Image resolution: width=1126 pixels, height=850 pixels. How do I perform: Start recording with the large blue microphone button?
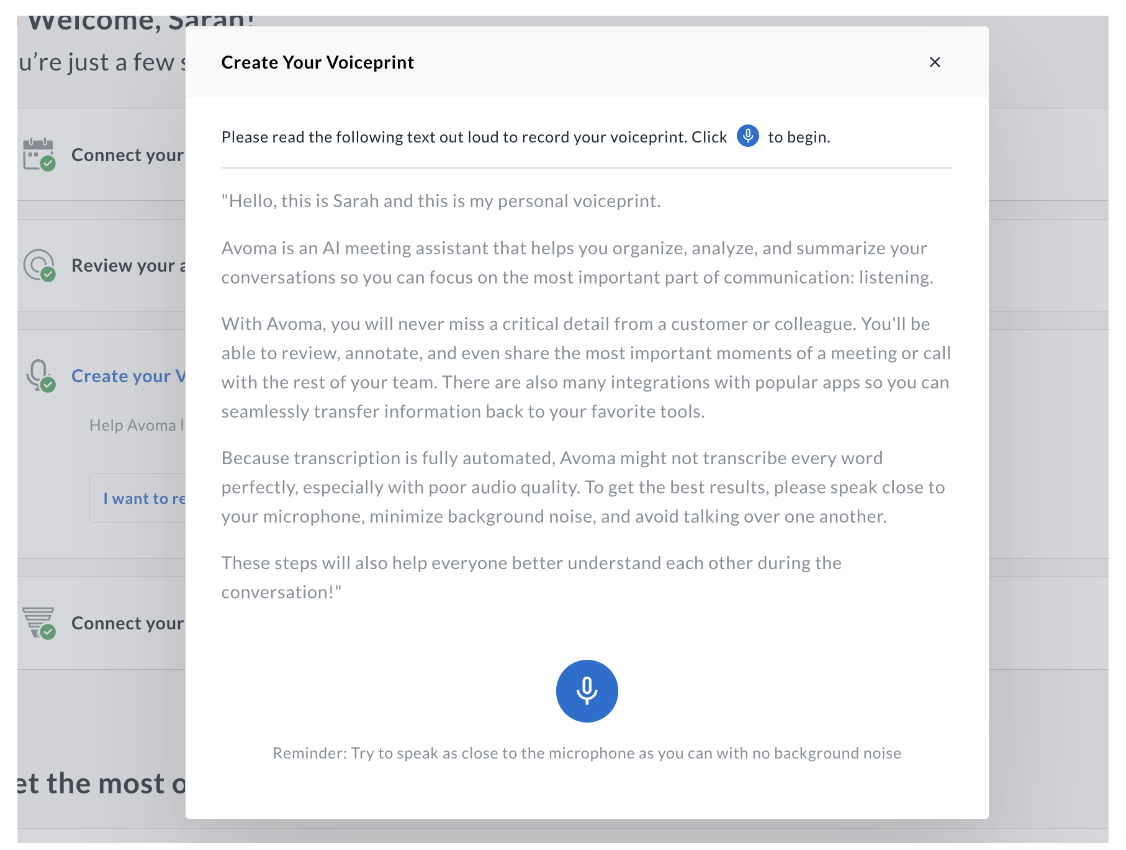(x=587, y=691)
